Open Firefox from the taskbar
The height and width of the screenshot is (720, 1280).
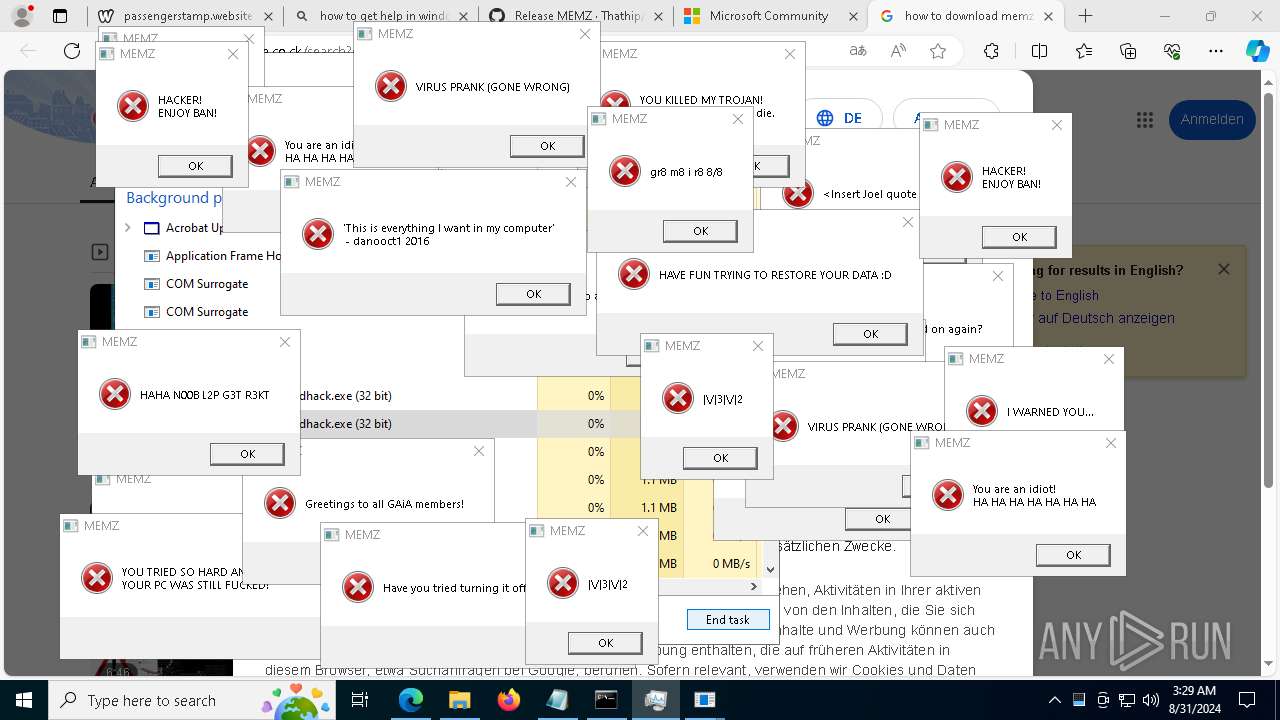pos(508,700)
